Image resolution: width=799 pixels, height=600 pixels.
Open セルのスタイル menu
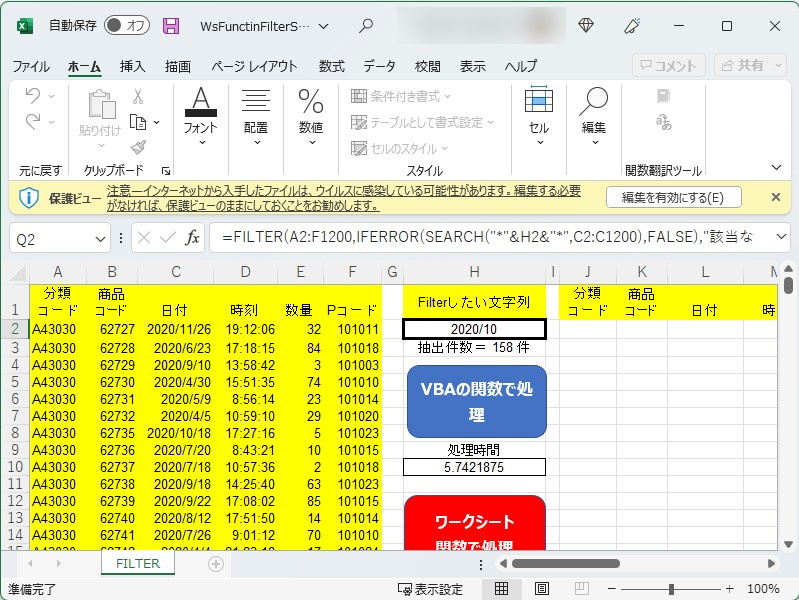pos(399,148)
